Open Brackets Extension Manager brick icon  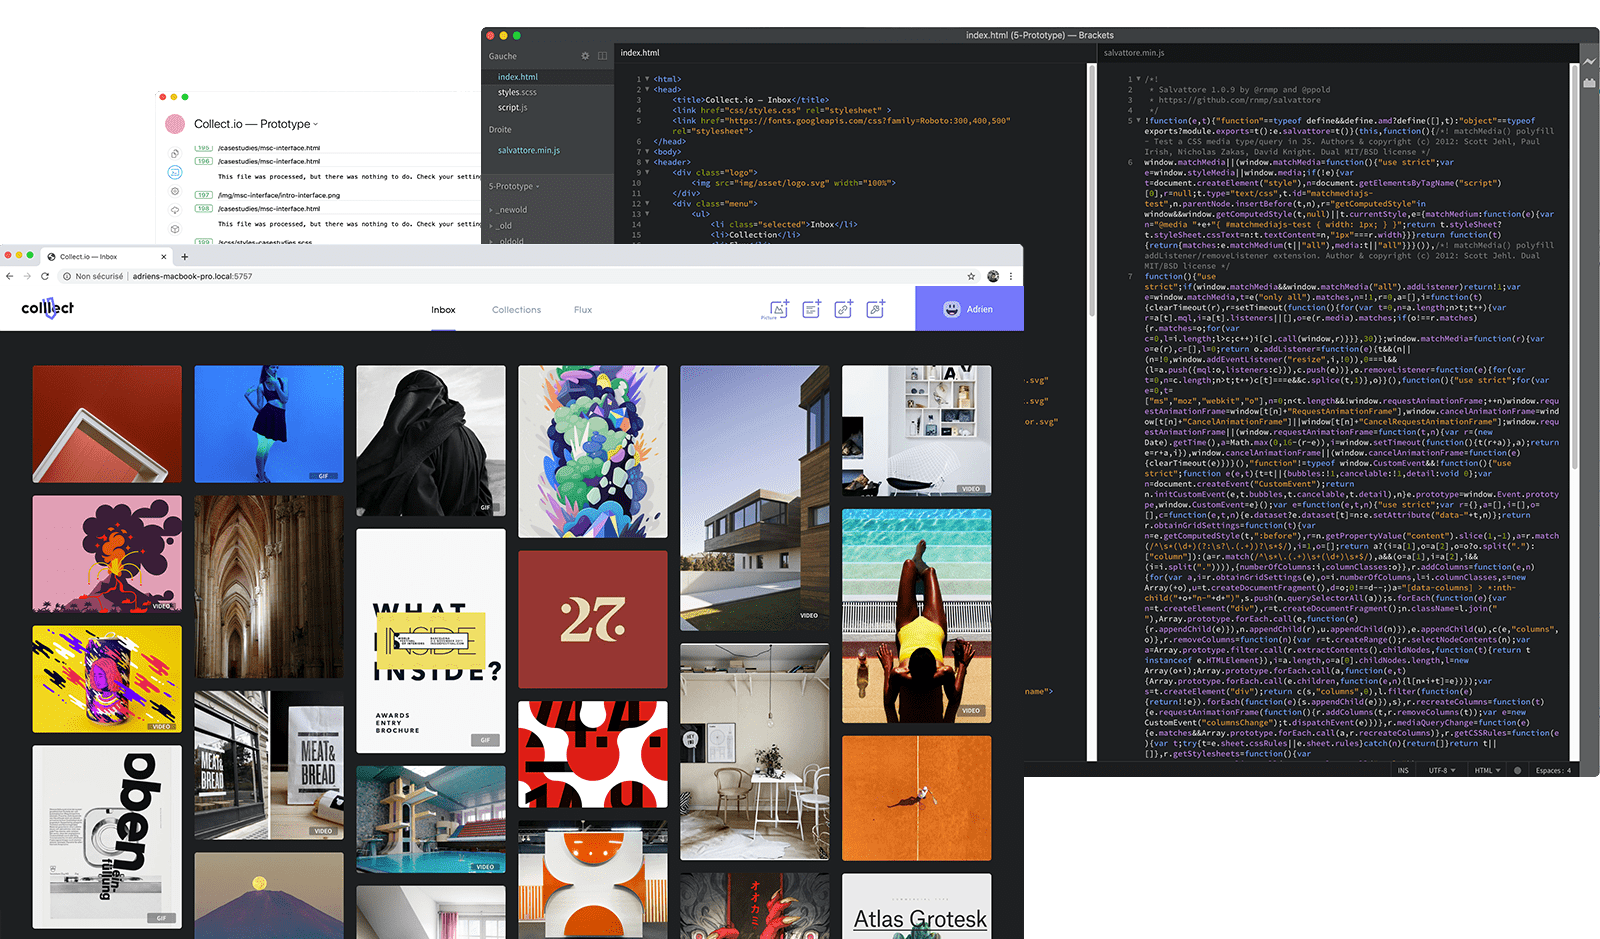point(1589,83)
